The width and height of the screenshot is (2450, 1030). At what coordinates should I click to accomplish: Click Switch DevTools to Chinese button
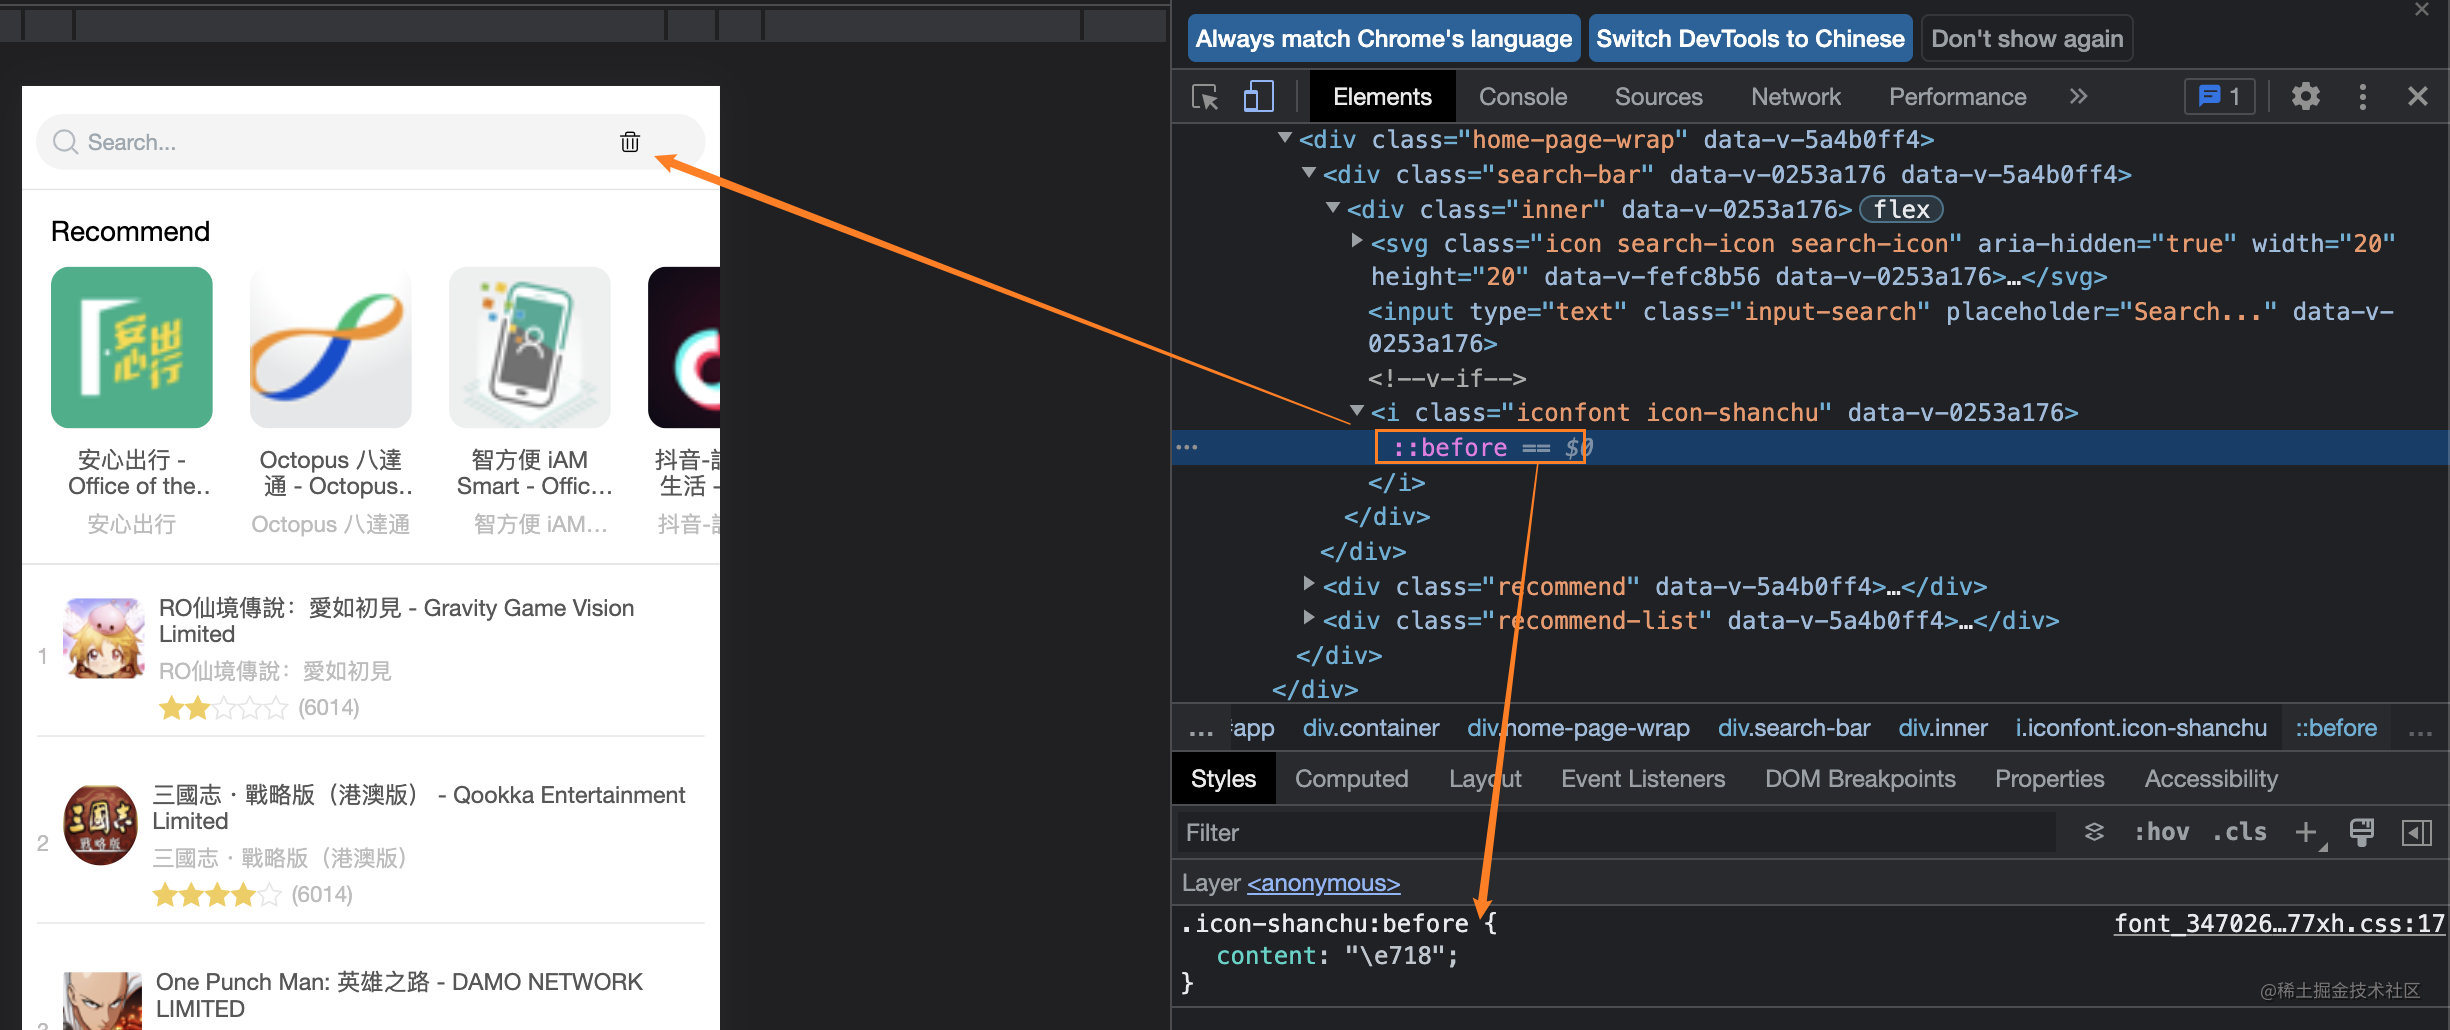click(x=1749, y=38)
